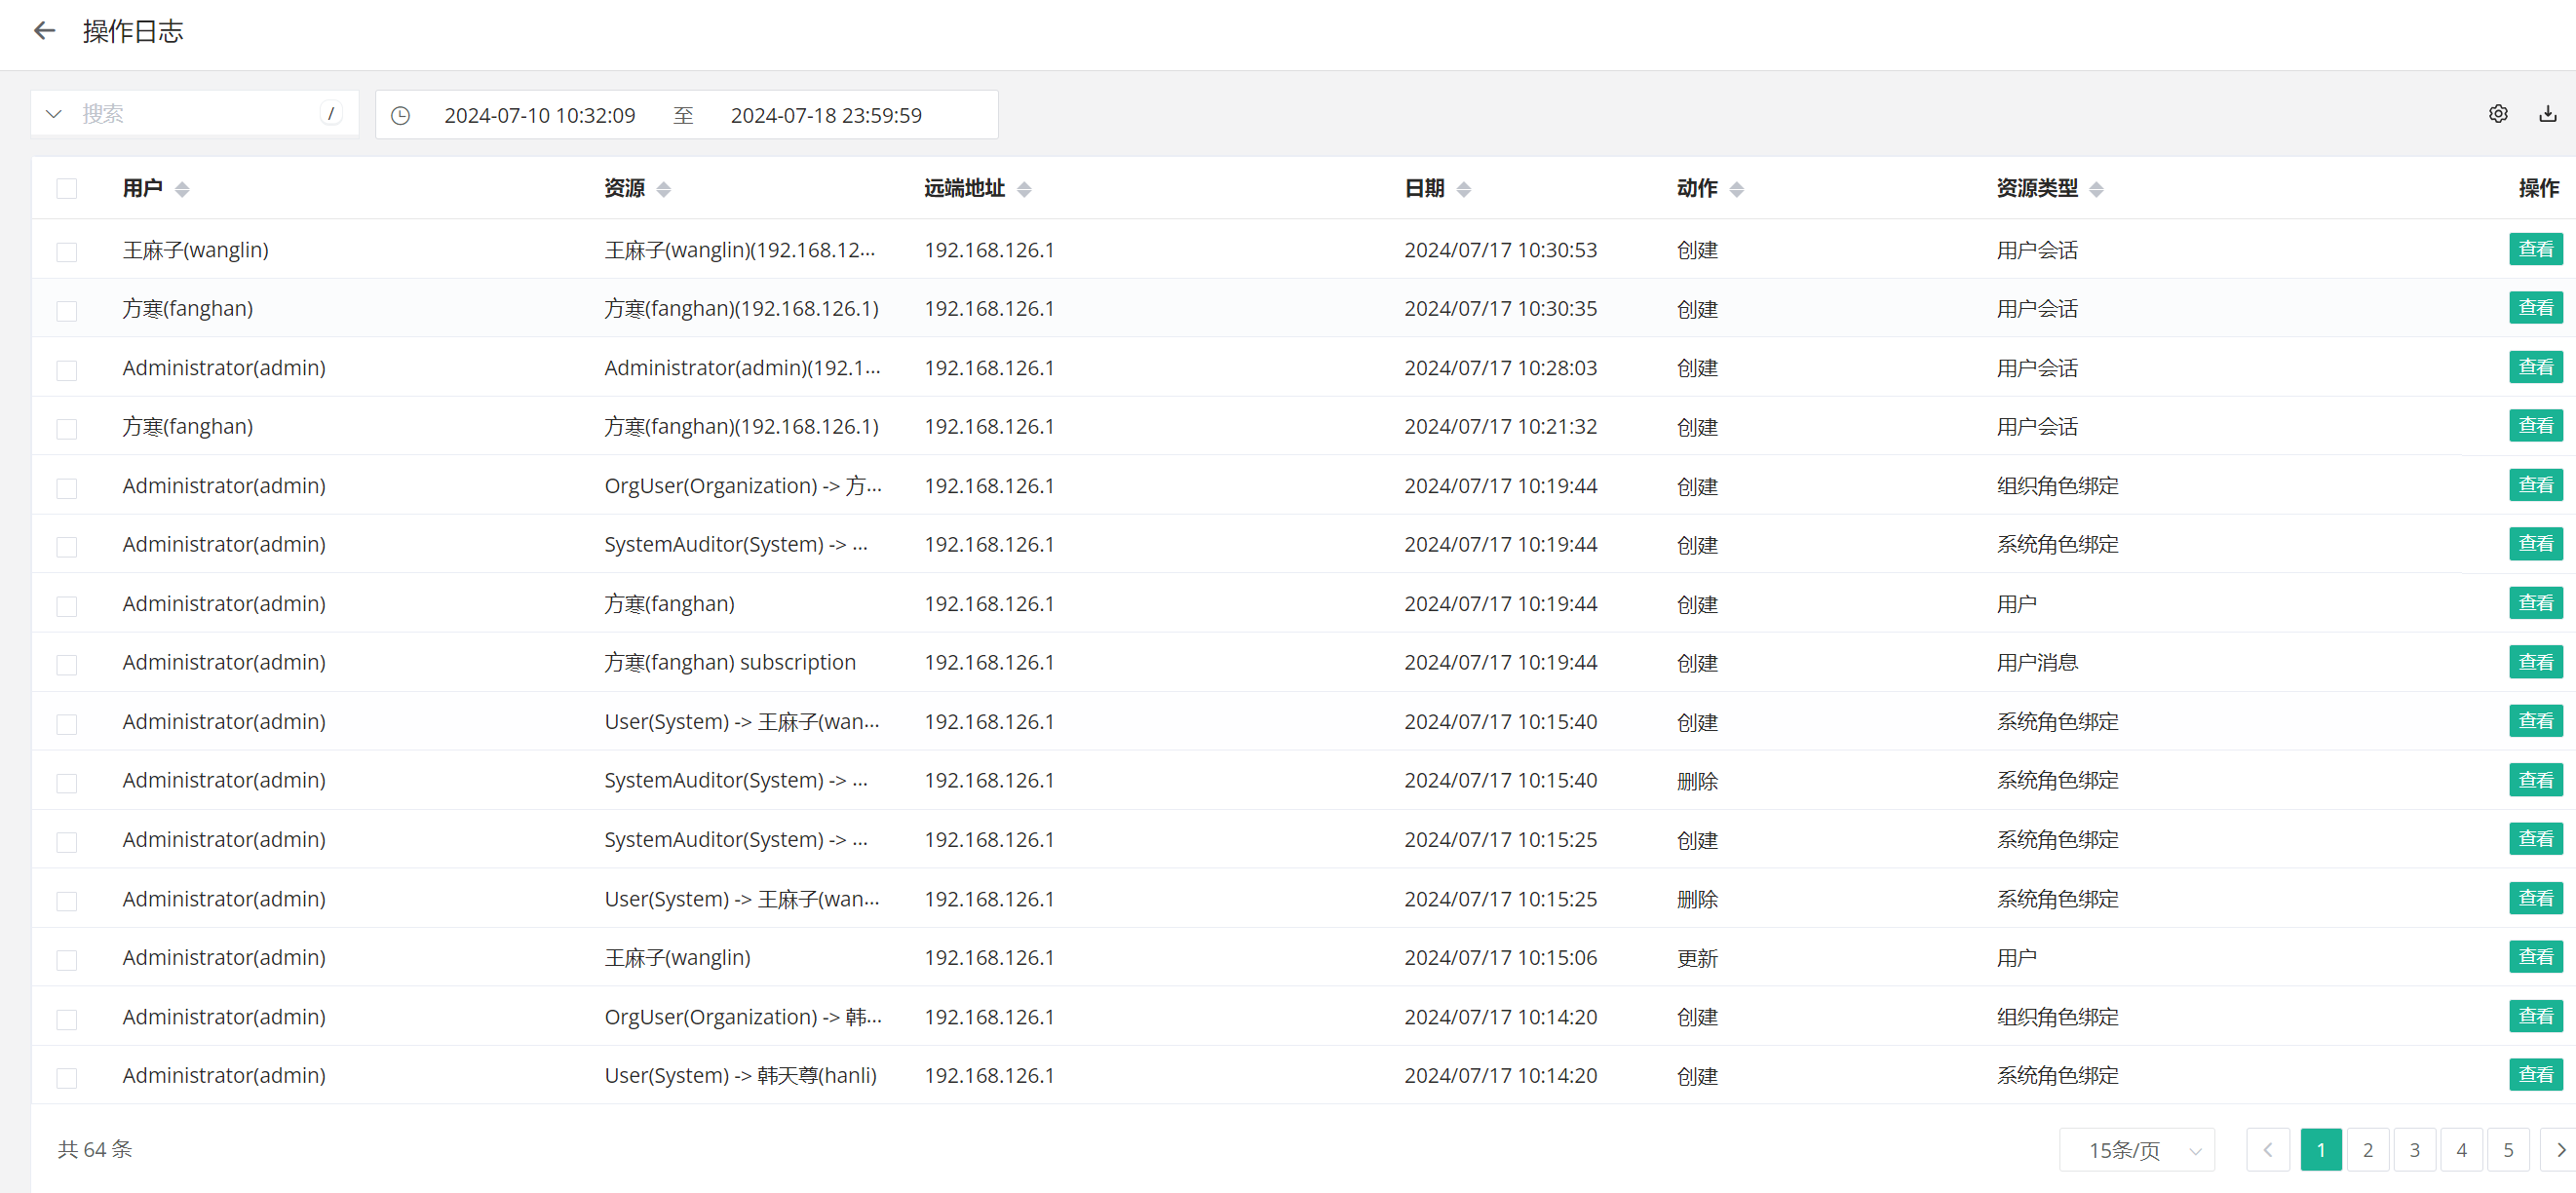The width and height of the screenshot is (2576, 1193).
Task: Select checkbox for 10:28:03 Administrator row
Action: tap(67, 370)
